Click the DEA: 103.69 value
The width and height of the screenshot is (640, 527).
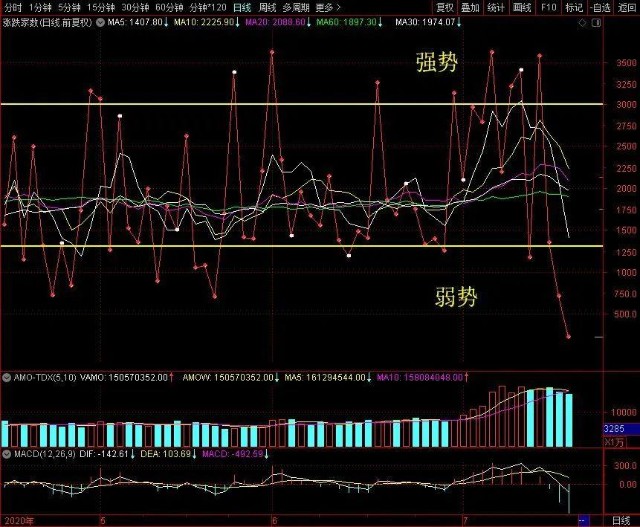(x=166, y=454)
